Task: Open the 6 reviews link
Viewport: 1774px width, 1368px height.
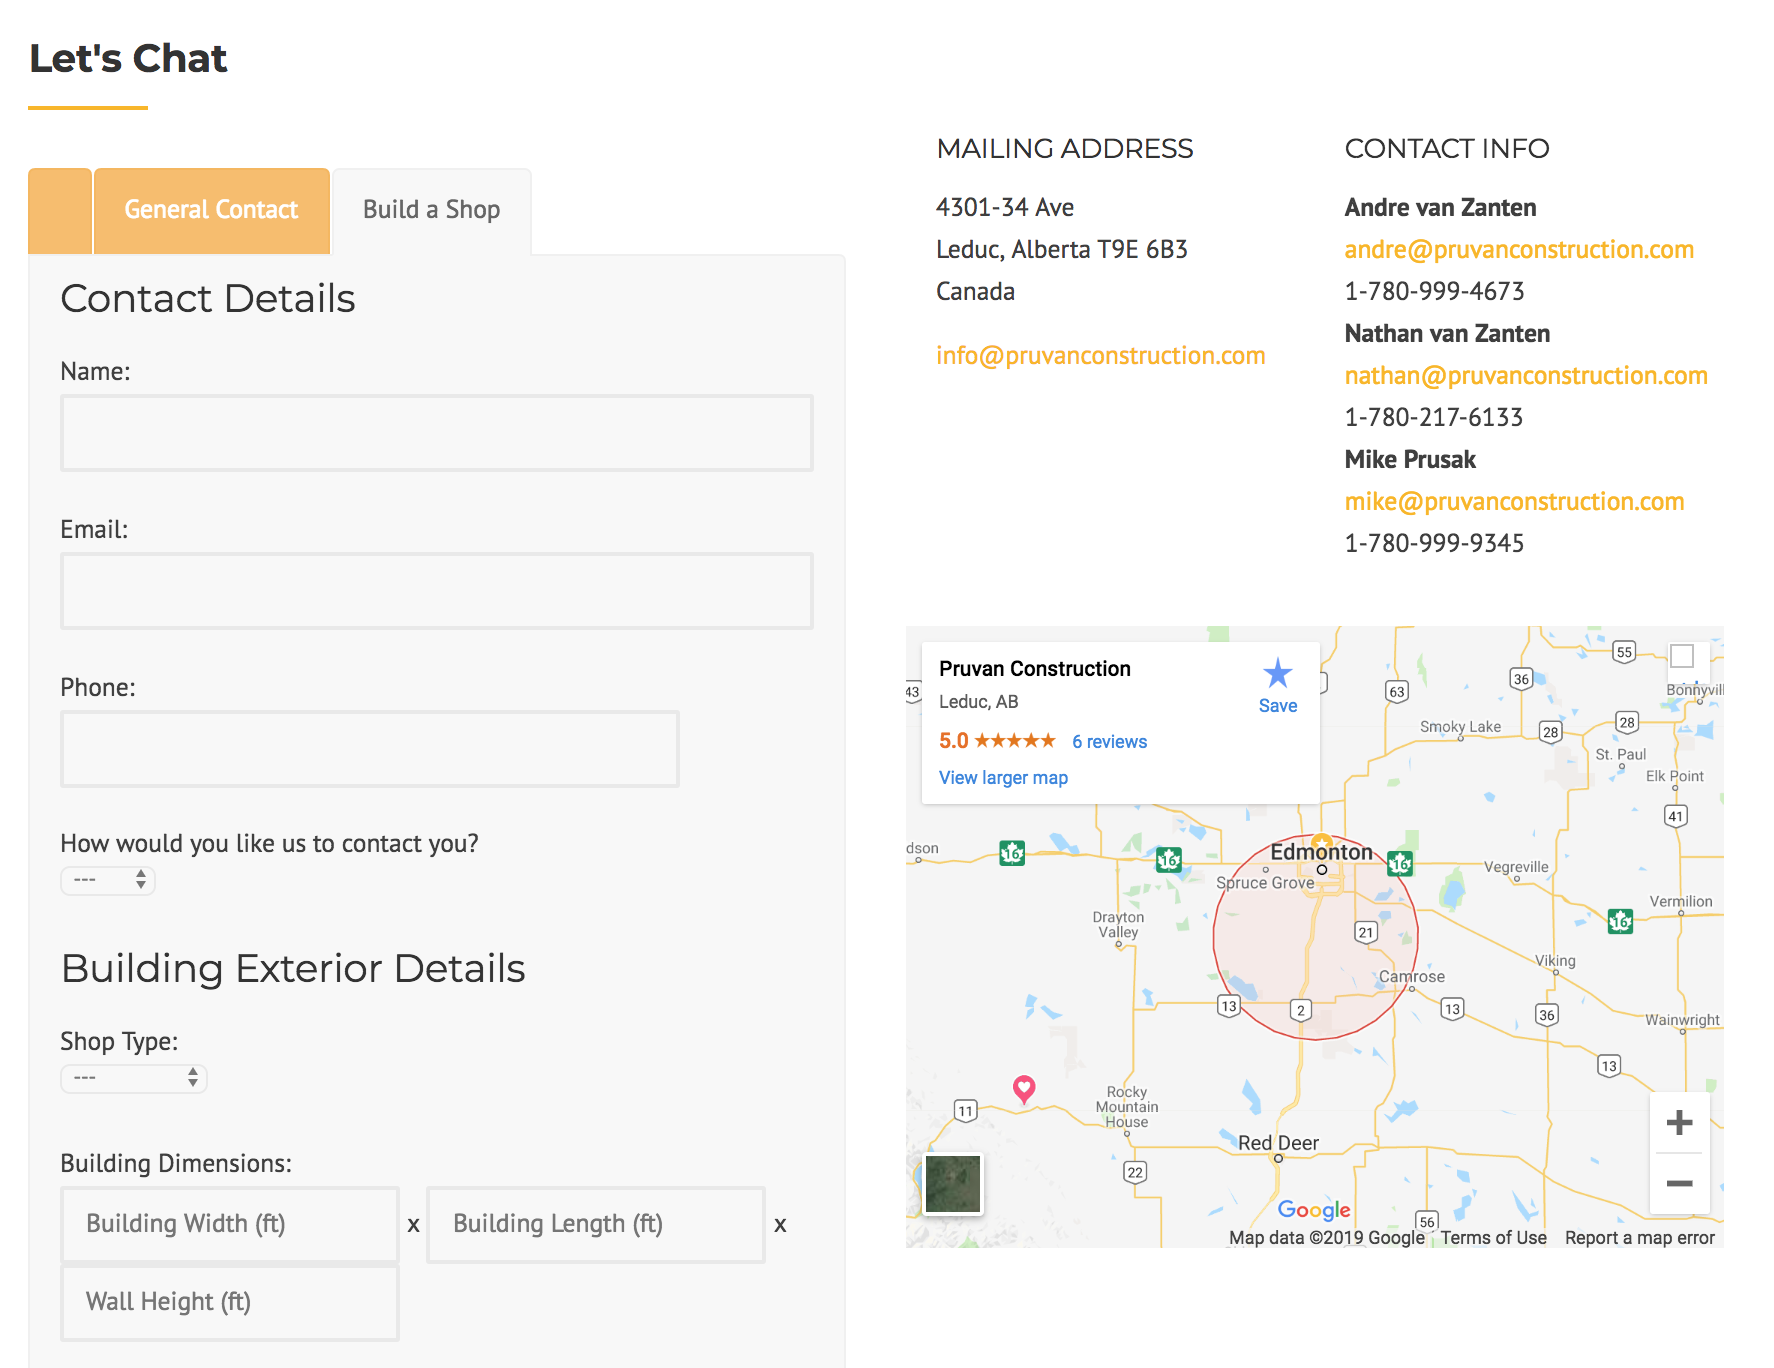Action: pyautogui.click(x=1109, y=742)
